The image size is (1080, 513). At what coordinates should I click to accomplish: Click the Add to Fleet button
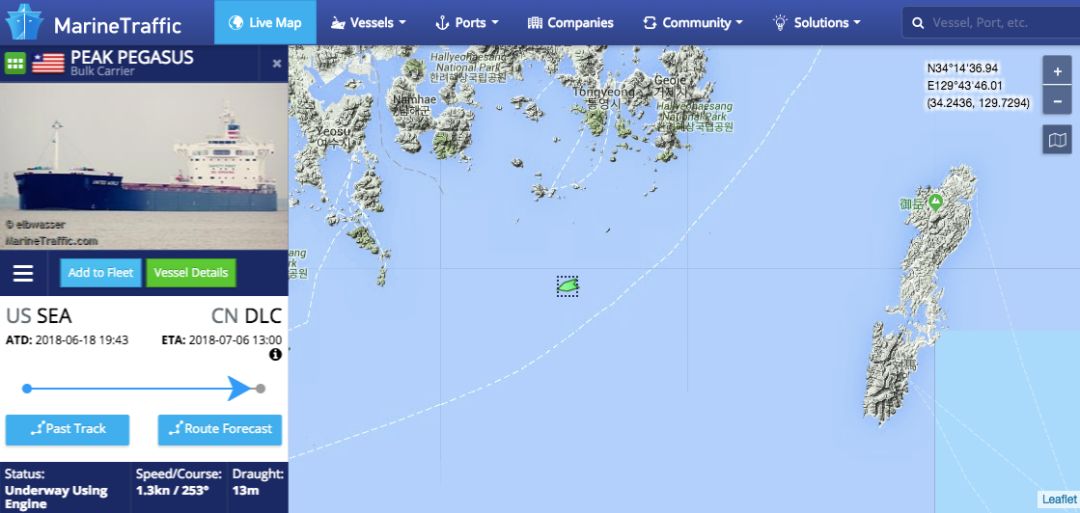tap(101, 273)
